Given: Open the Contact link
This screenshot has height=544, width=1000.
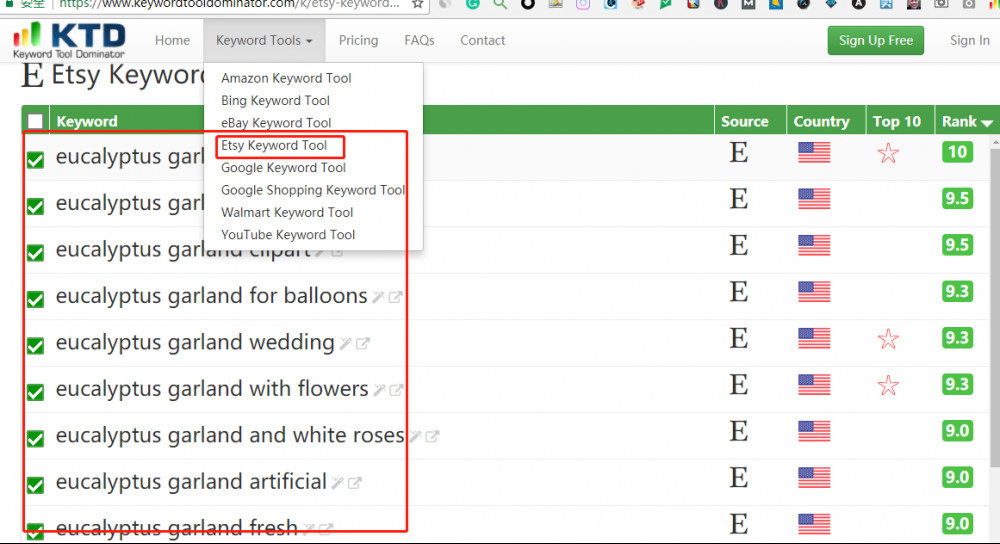Looking at the screenshot, I should (483, 40).
